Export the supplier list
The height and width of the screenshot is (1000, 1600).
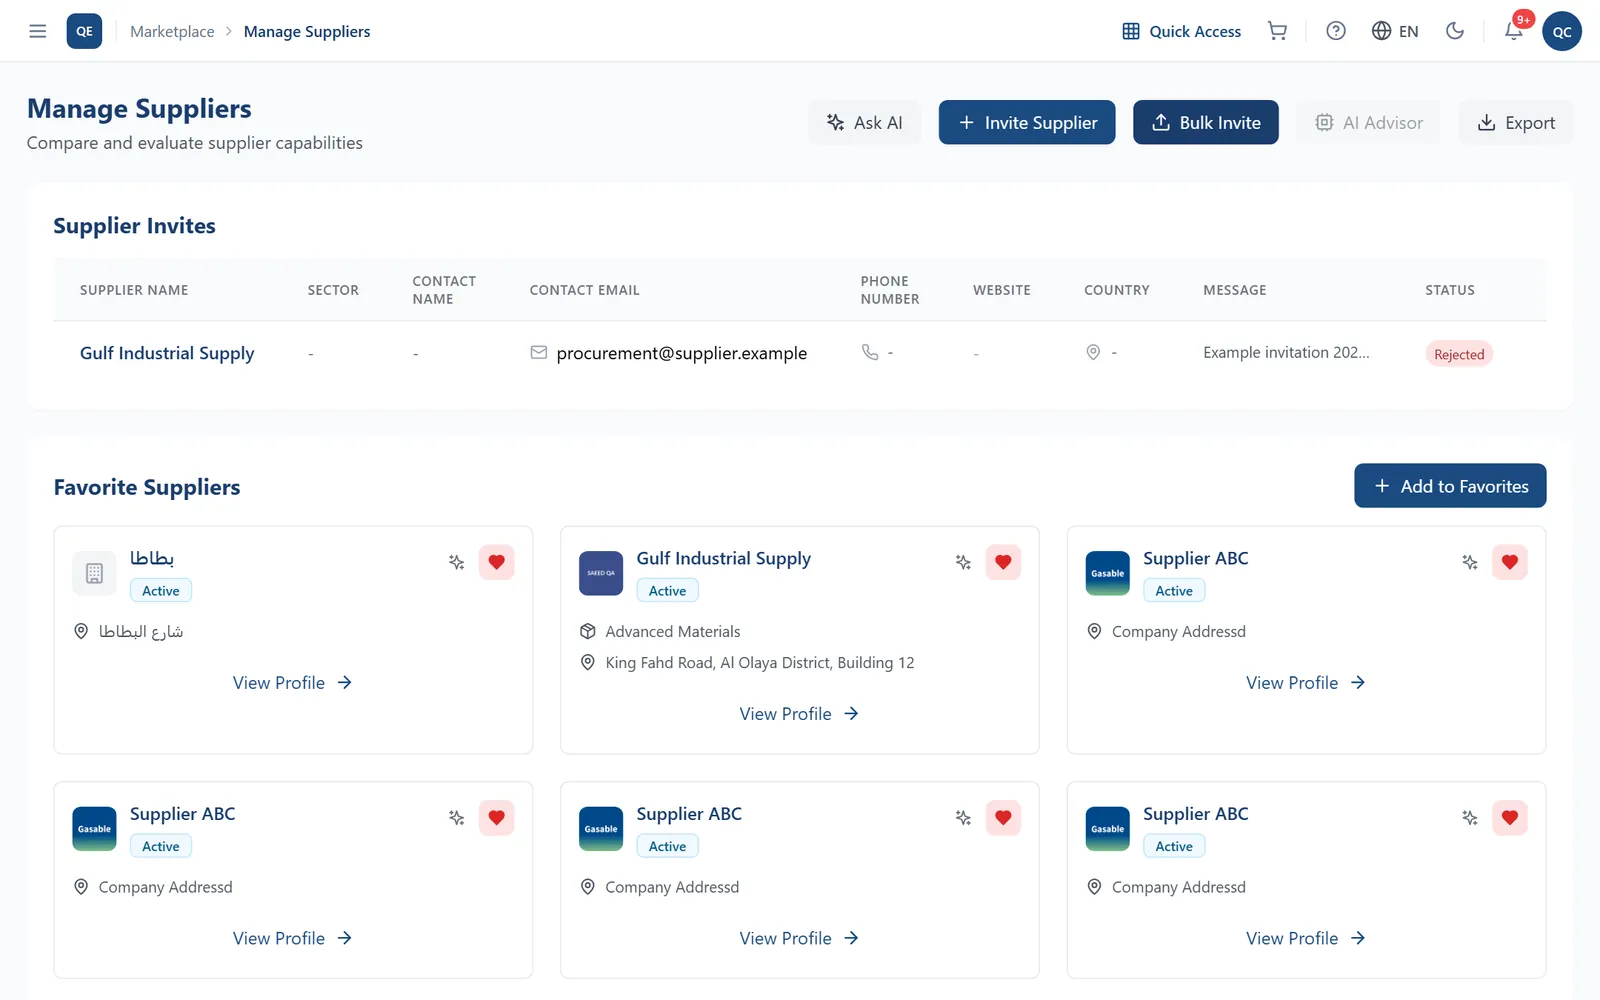[1516, 122]
